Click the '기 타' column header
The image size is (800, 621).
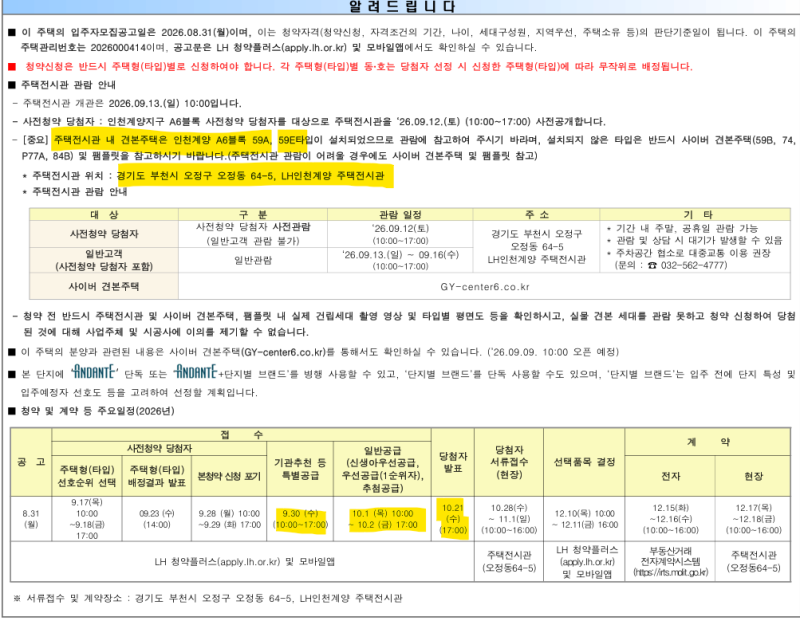click(x=695, y=214)
